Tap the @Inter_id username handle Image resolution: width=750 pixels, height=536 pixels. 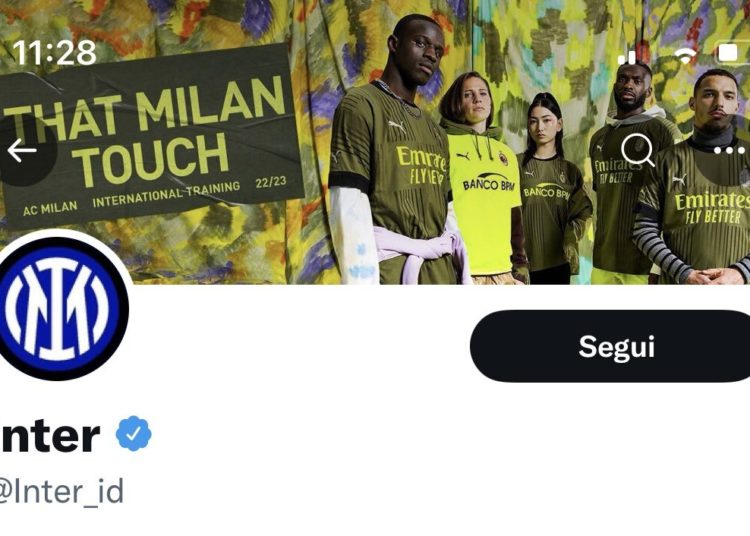click(x=60, y=491)
